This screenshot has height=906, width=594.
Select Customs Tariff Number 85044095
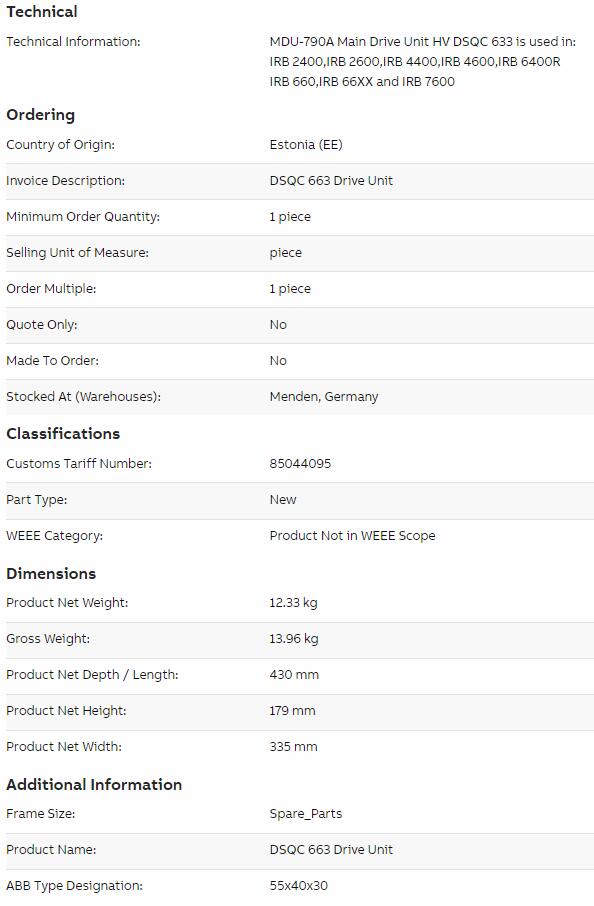point(300,463)
